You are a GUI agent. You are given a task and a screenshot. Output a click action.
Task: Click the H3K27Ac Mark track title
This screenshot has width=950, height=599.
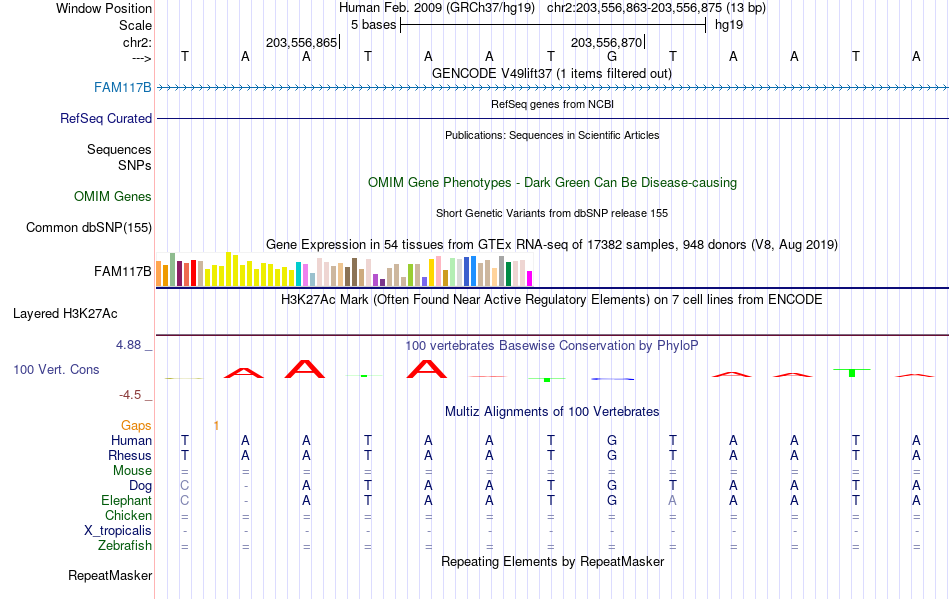tap(552, 299)
